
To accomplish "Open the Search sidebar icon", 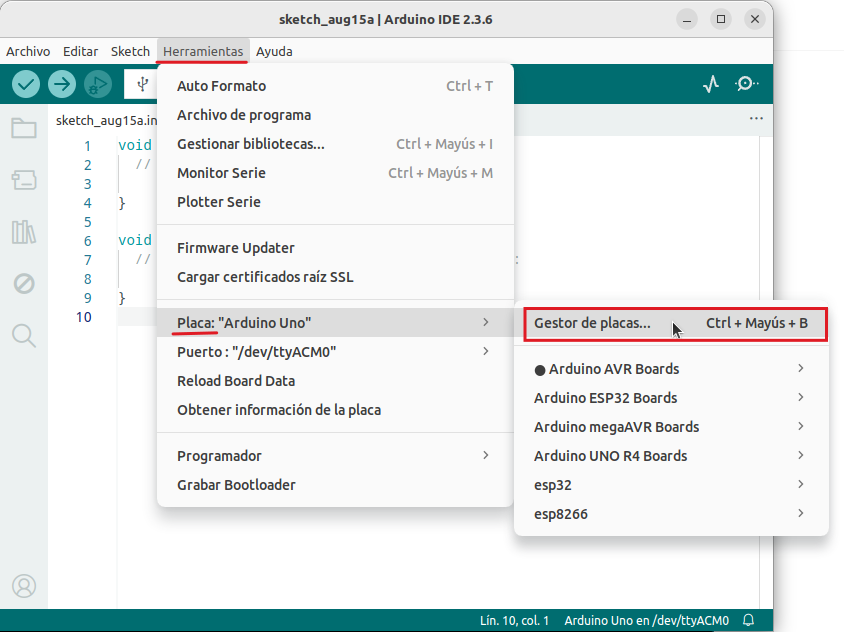I will [24, 335].
